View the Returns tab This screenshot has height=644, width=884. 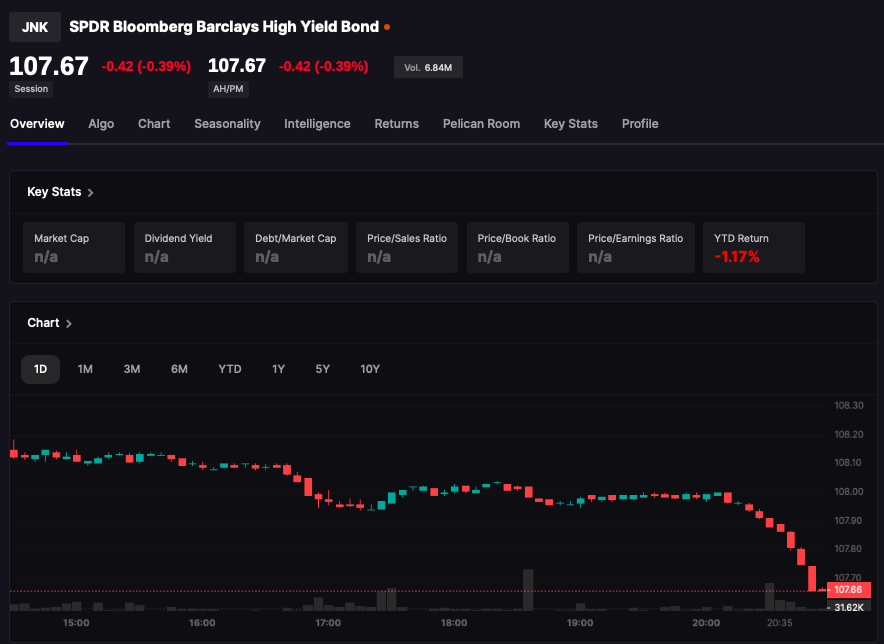tap(397, 124)
